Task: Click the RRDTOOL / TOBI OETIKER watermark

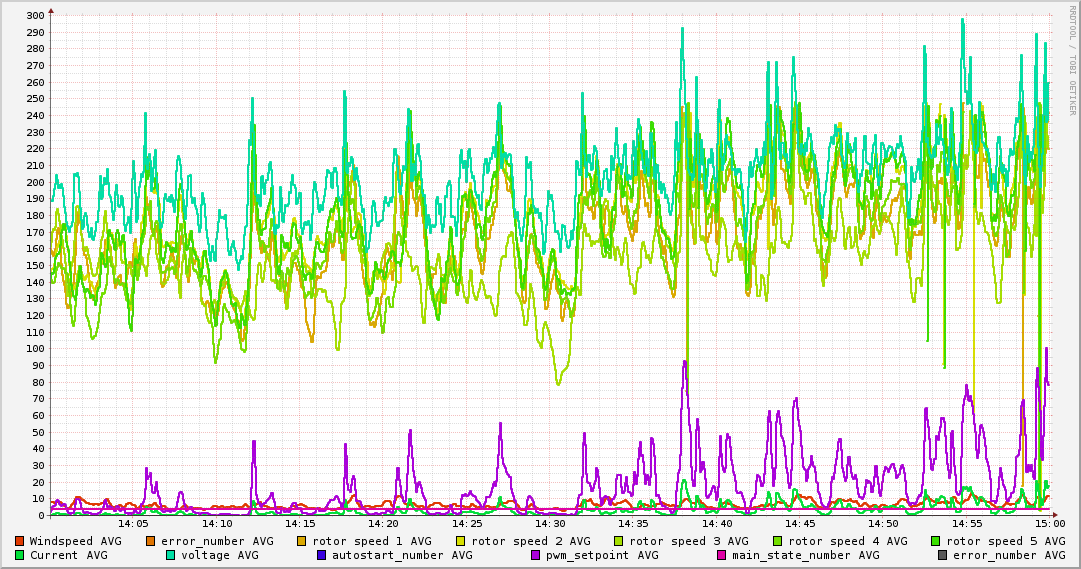Action: [1073, 58]
